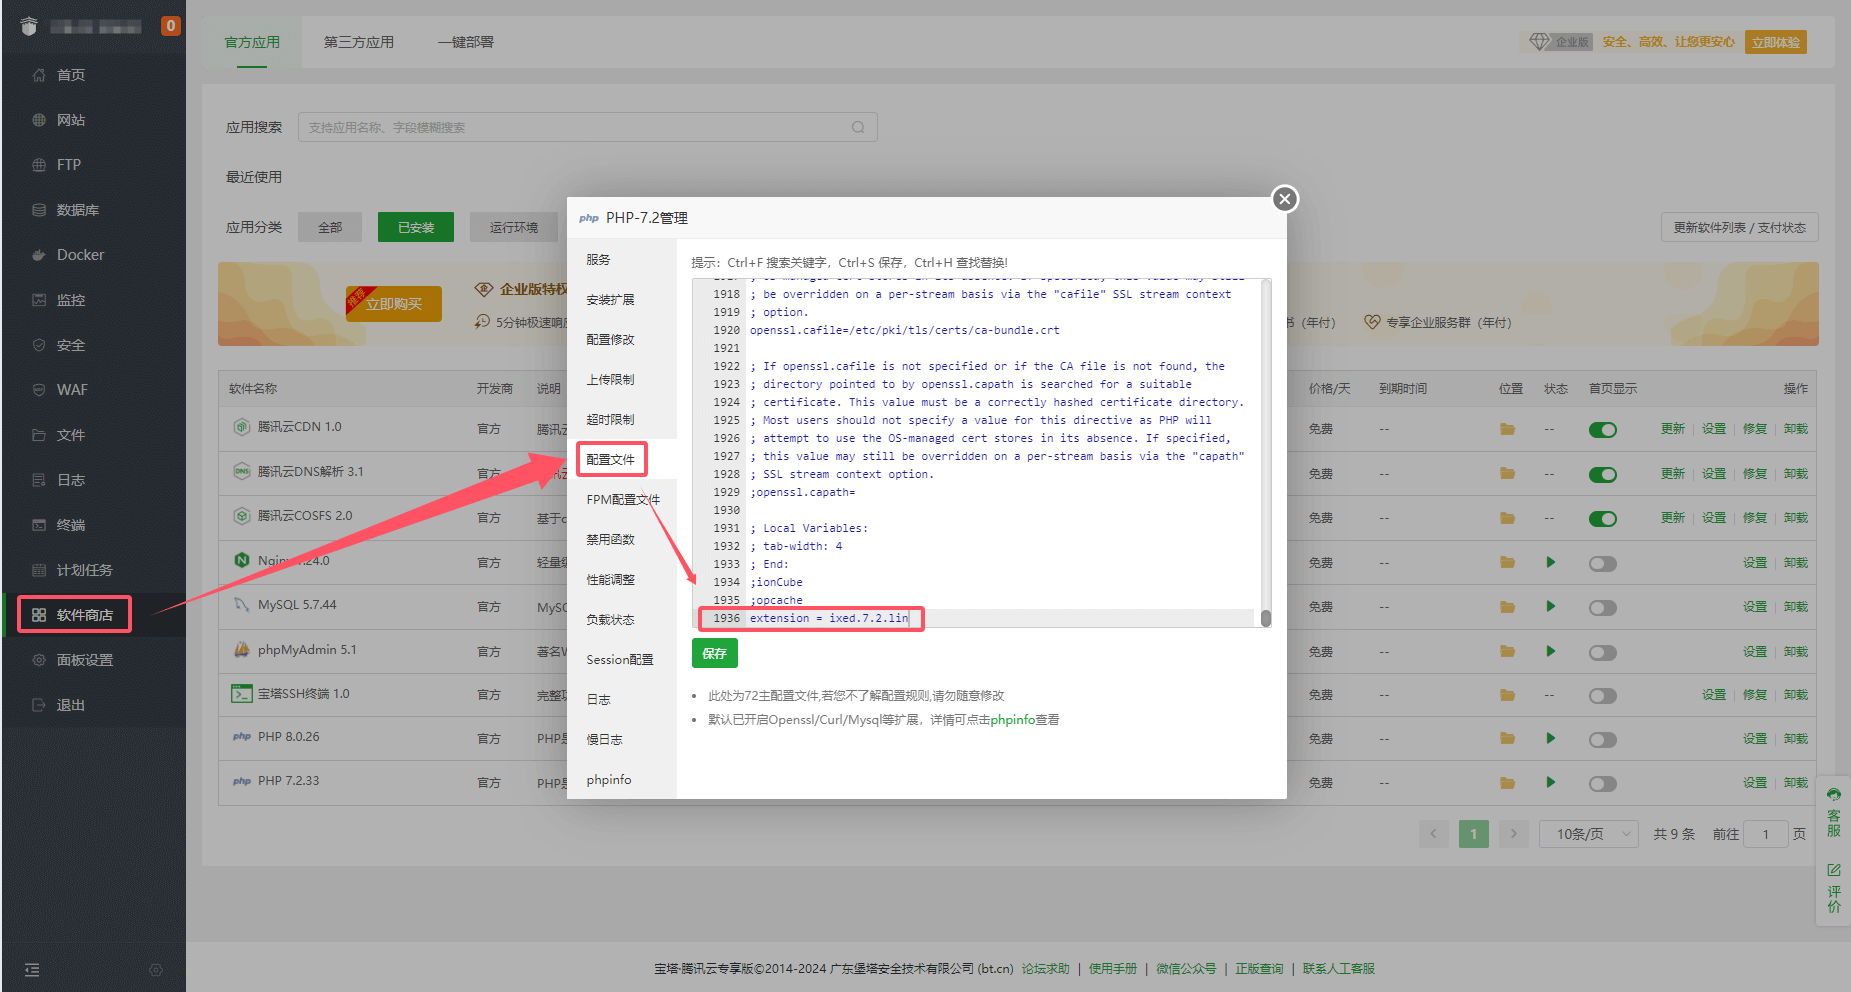Open the 日志 log icon
Viewport: 1851px width, 992px height.
tap(39, 480)
